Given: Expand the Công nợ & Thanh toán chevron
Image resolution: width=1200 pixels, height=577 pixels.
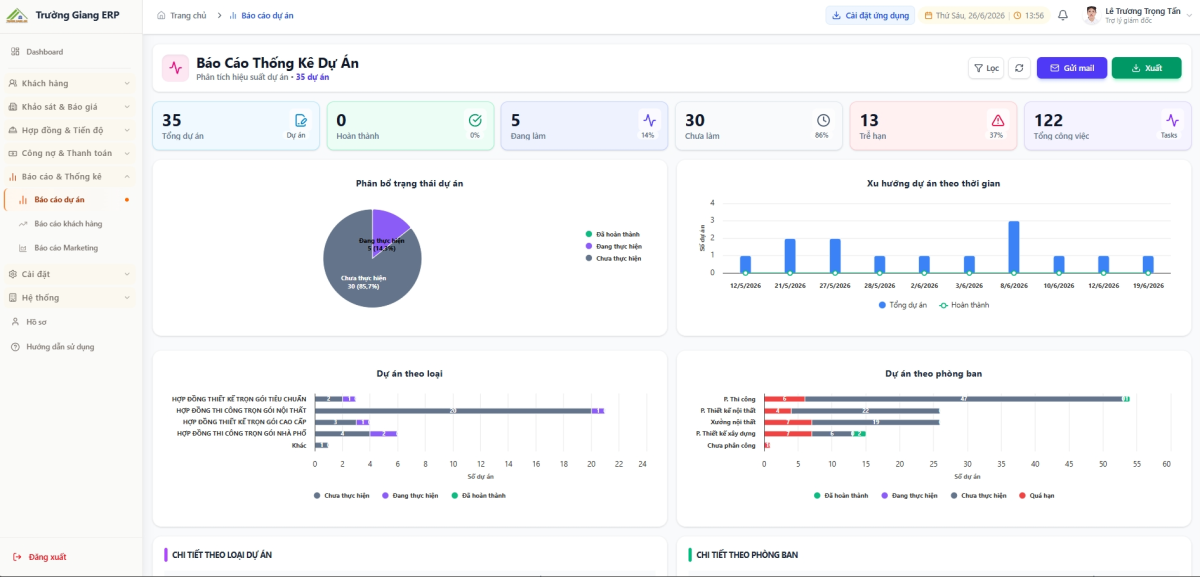Looking at the screenshot, I should pos(126,153).
